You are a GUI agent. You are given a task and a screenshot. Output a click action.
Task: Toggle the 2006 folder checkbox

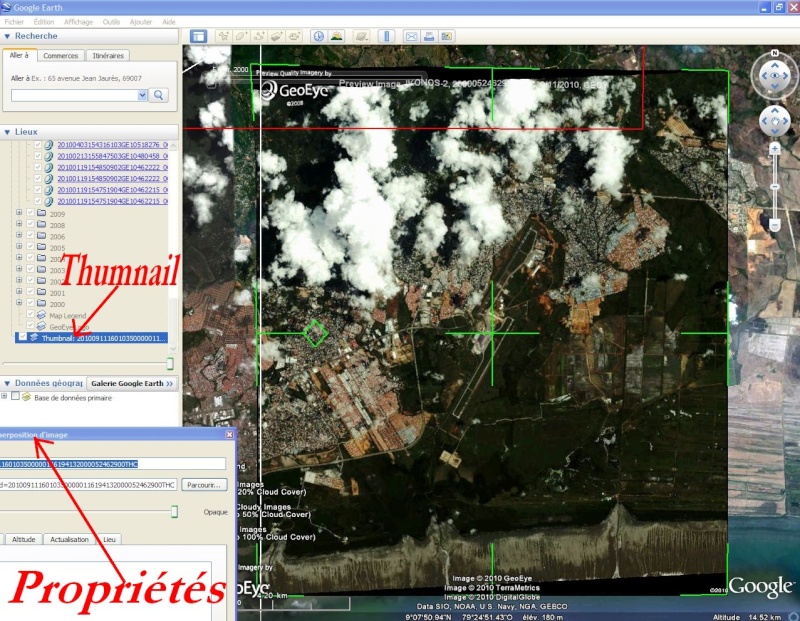[x=30, y=236]
